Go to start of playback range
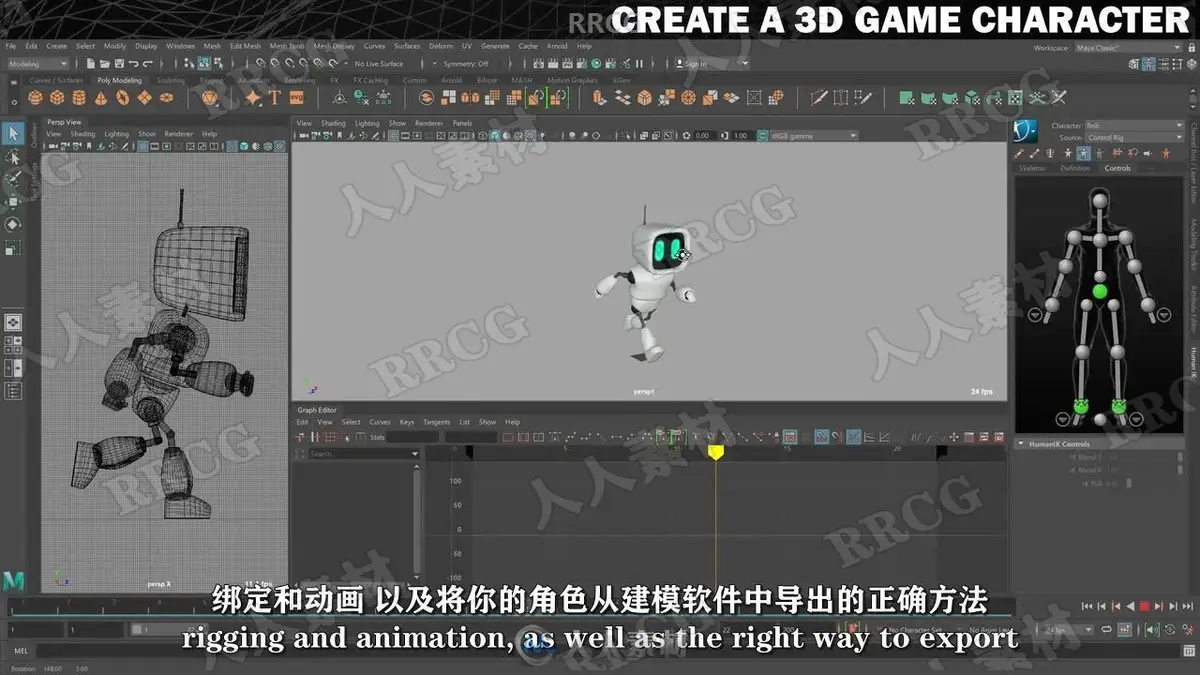The image size is (1200, 675). (1088, 606)
